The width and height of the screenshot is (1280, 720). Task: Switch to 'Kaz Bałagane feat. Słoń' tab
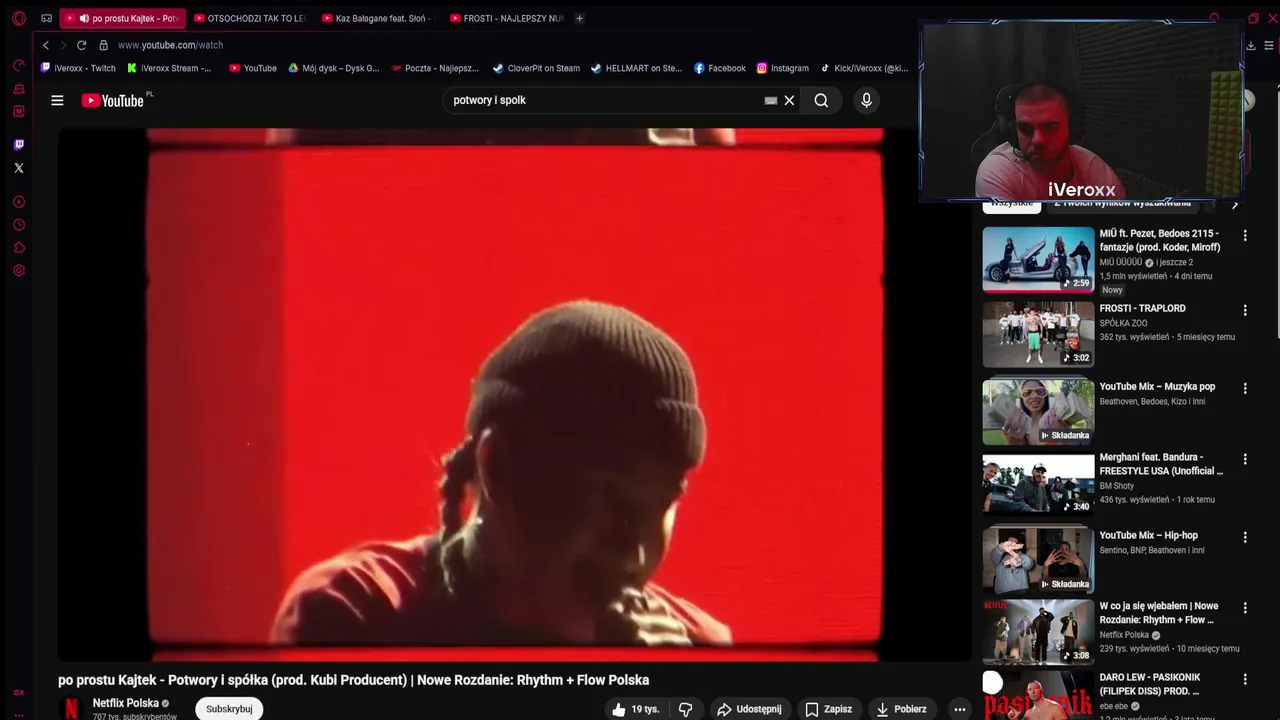click(x=379, y=18)
